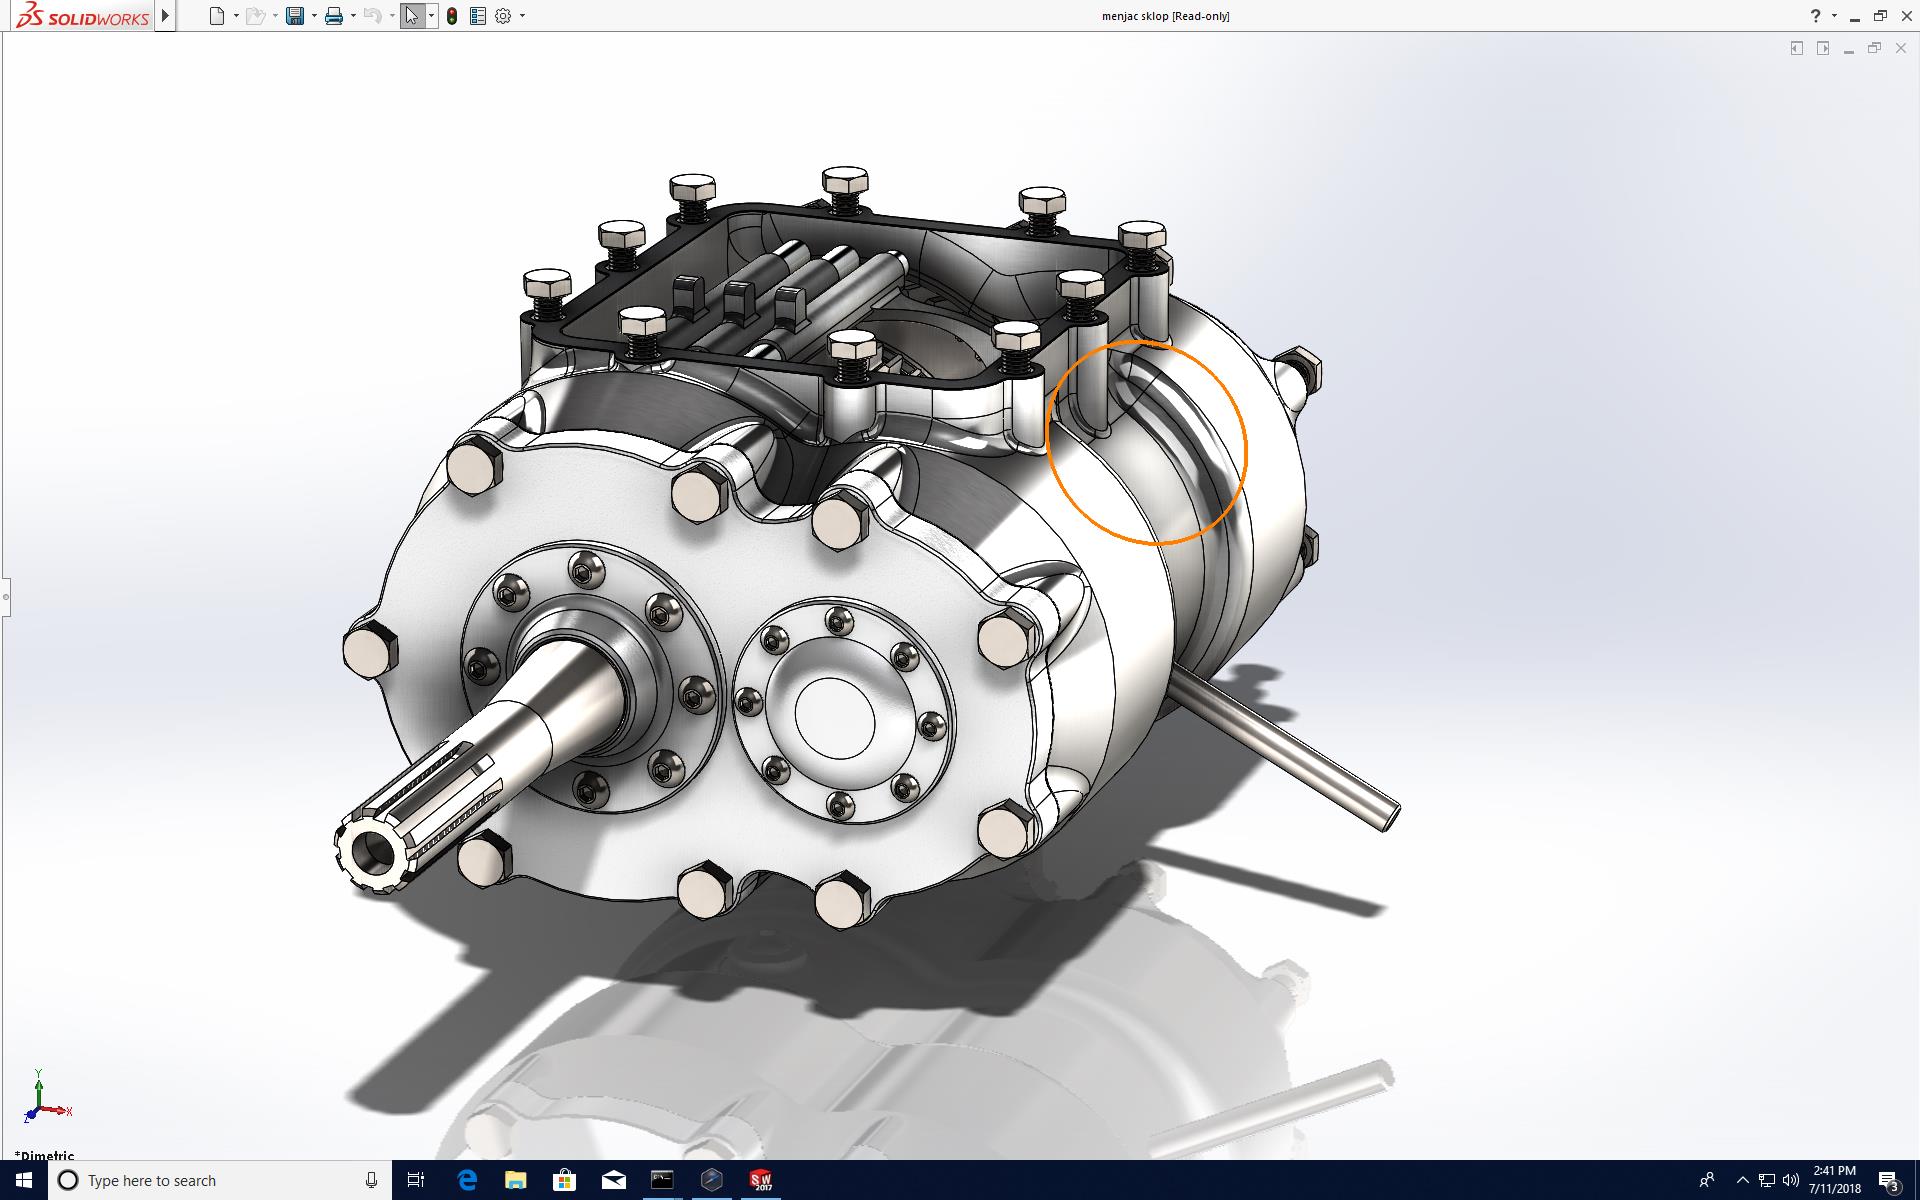
Task: Click the New document icon
Action: [216, 16]
